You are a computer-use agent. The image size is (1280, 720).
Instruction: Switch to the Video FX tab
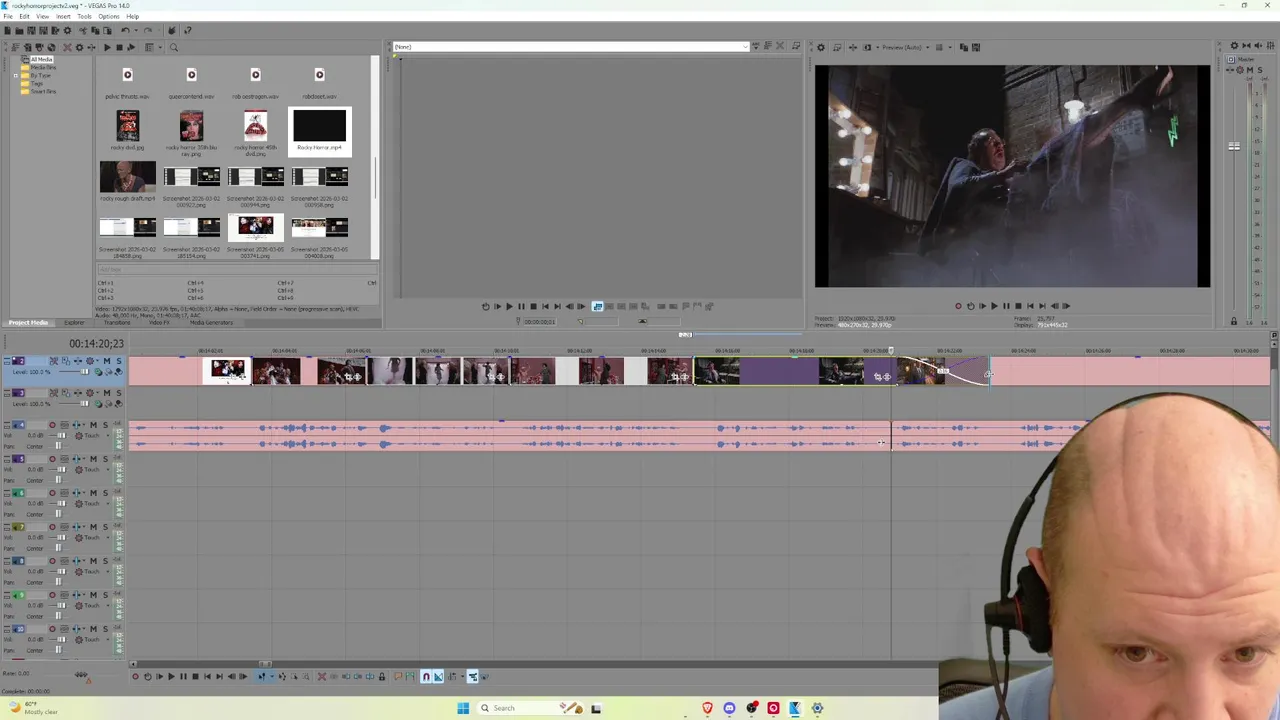tap(159, 322)
